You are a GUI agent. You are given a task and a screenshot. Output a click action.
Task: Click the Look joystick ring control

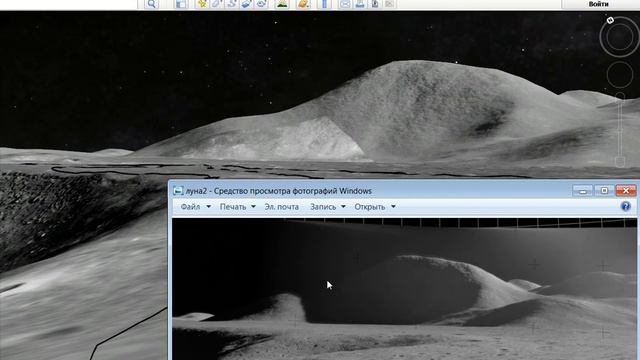click(620, 36)
